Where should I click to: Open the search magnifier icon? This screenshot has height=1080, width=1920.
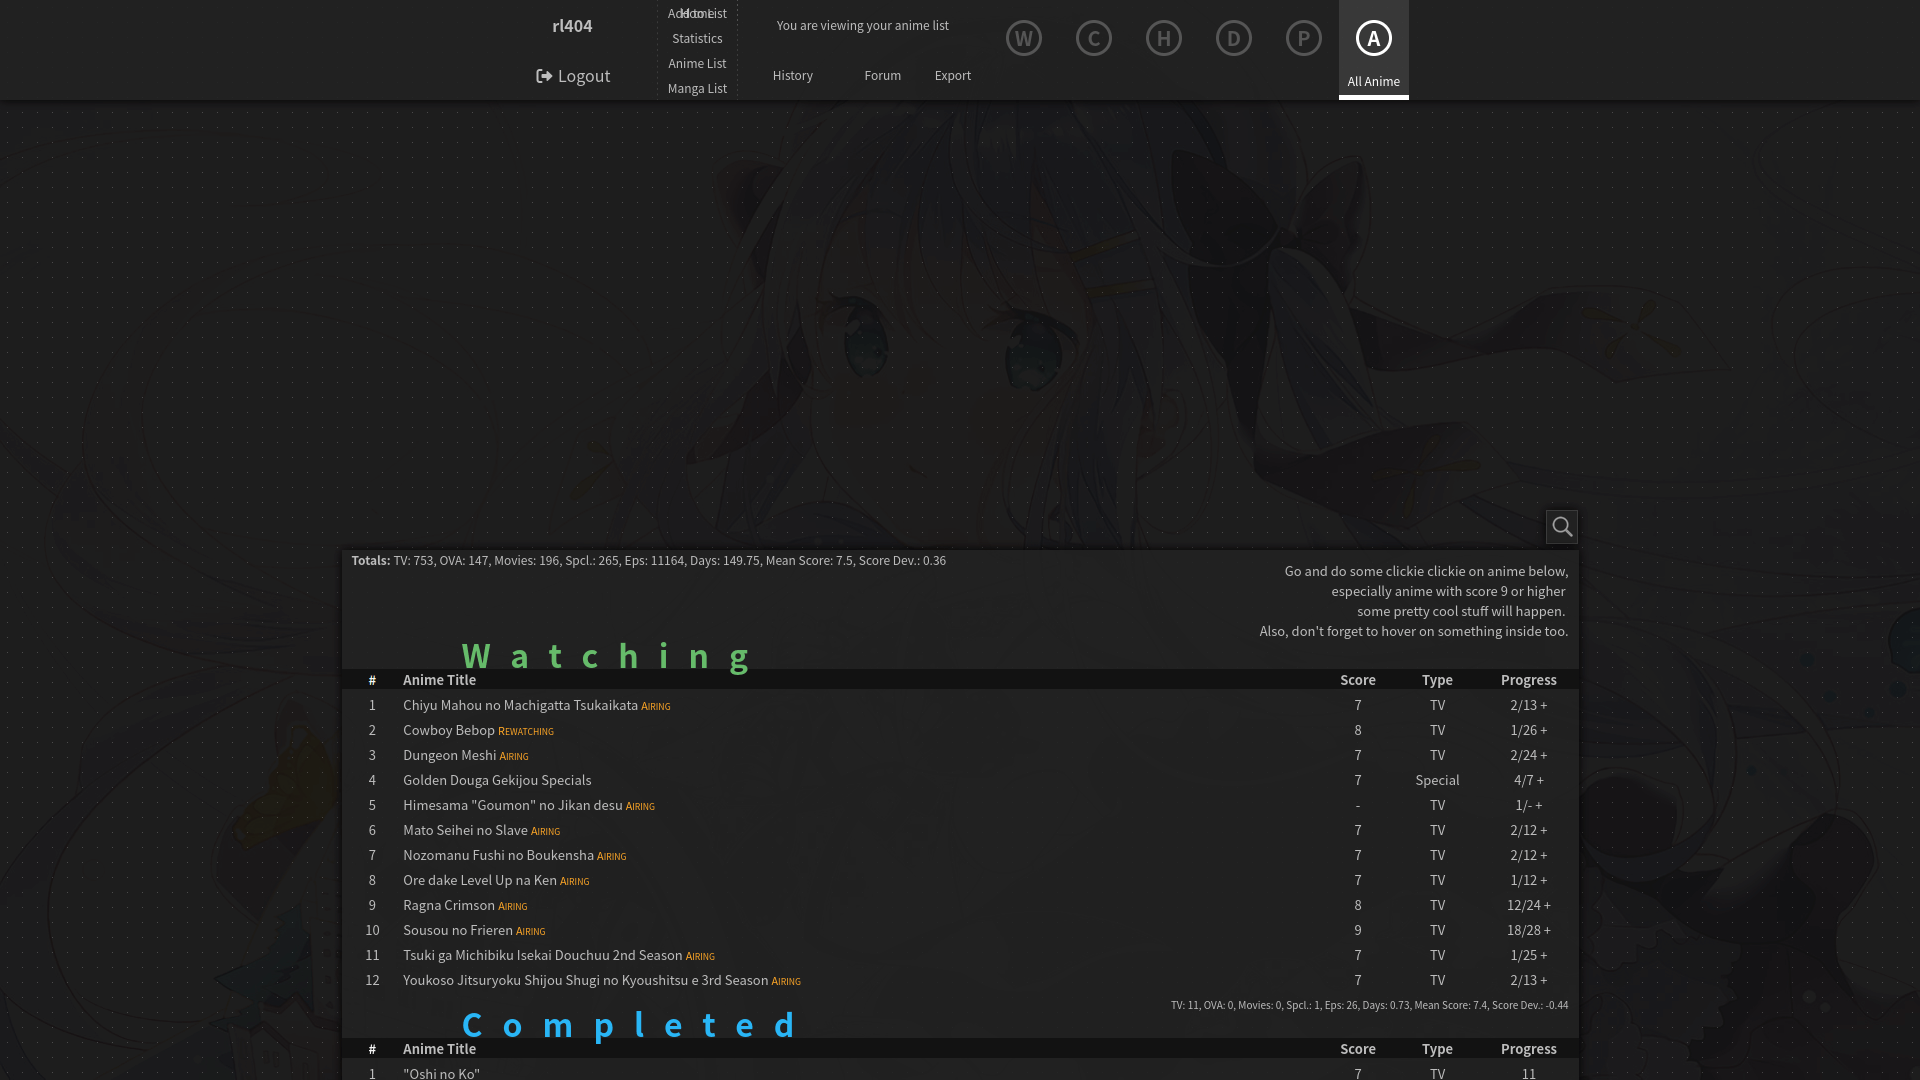(1561, 526)
